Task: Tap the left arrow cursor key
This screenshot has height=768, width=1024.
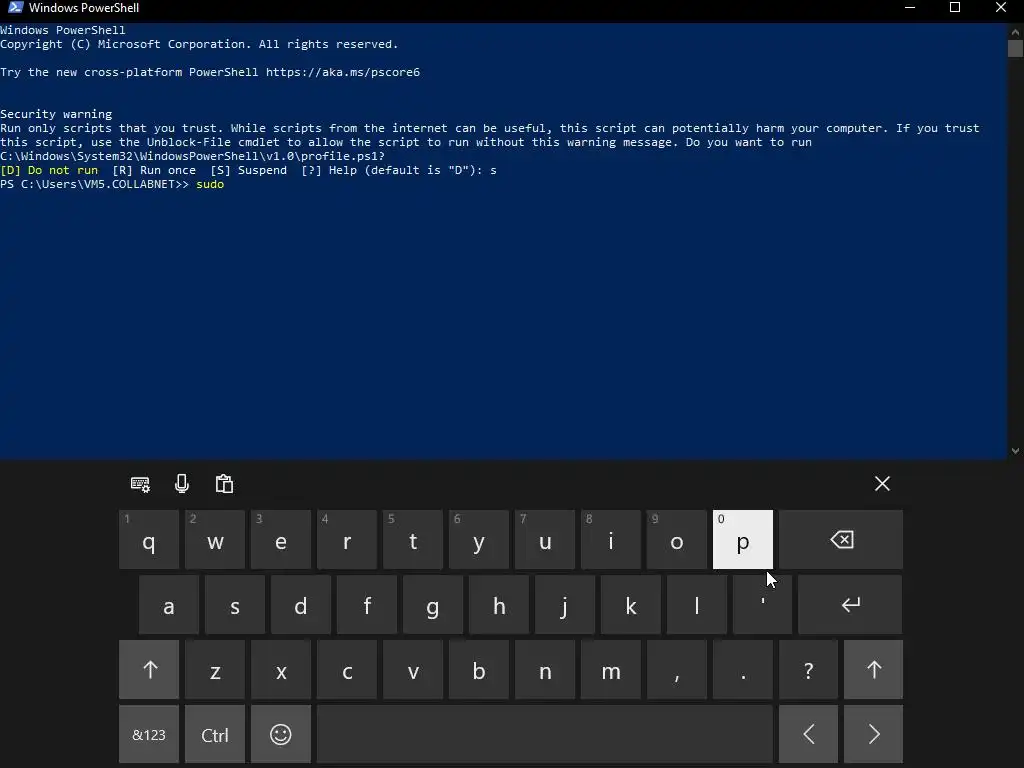Action: coord(808,734)
